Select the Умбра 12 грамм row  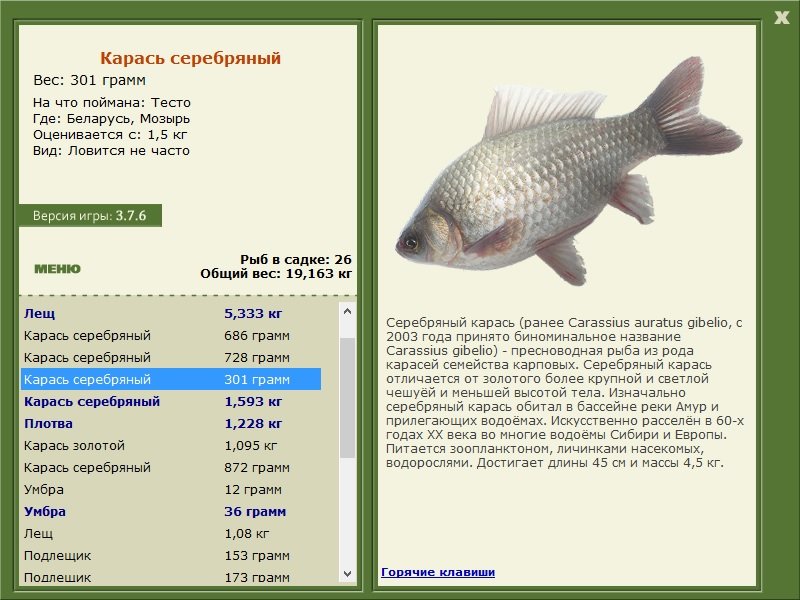[x=171, y=489]
